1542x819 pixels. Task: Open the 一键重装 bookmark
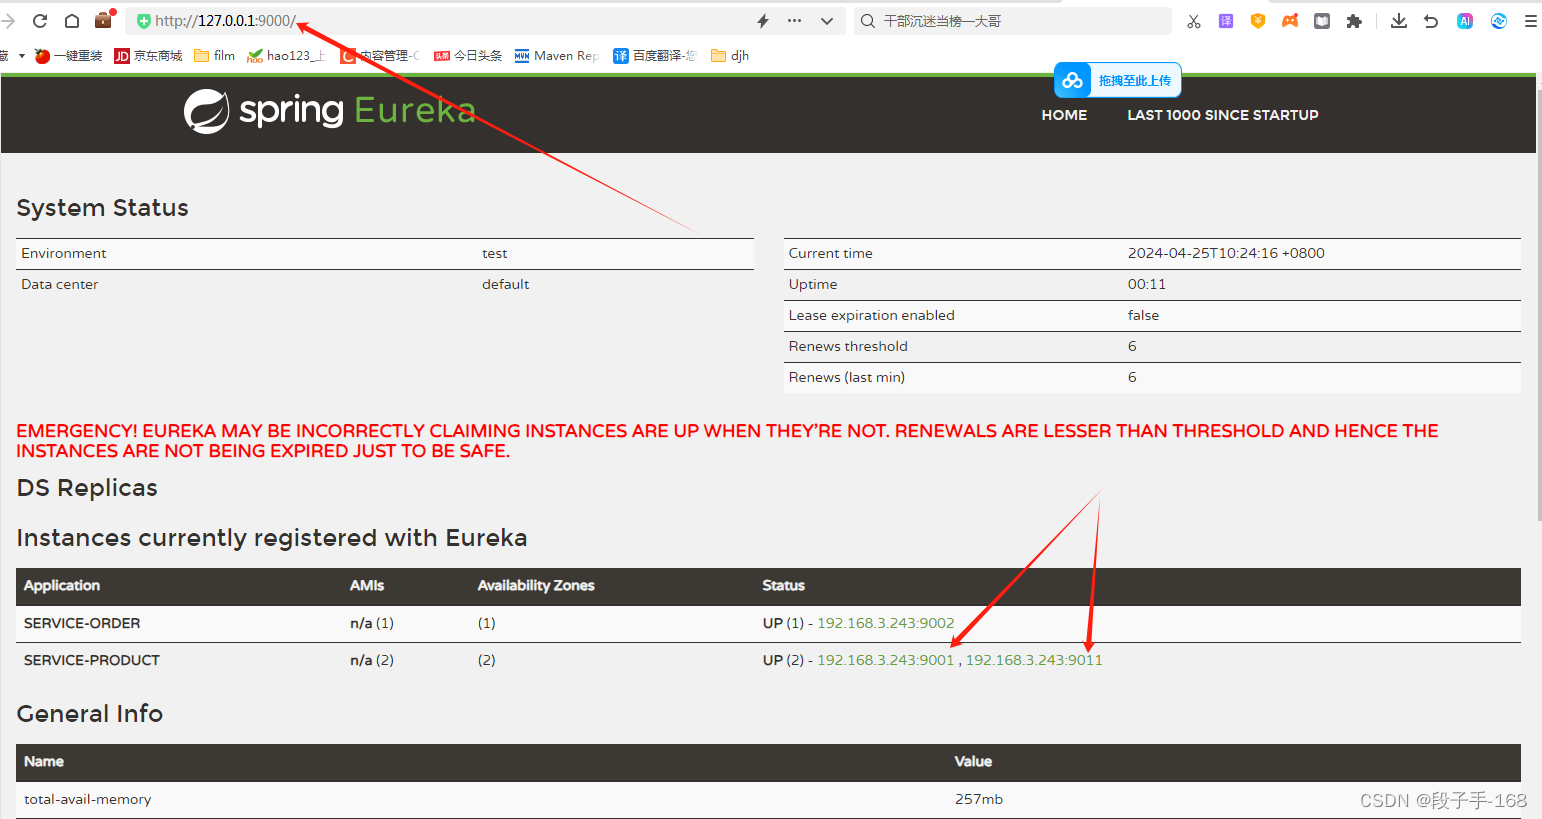pos(69,56)
